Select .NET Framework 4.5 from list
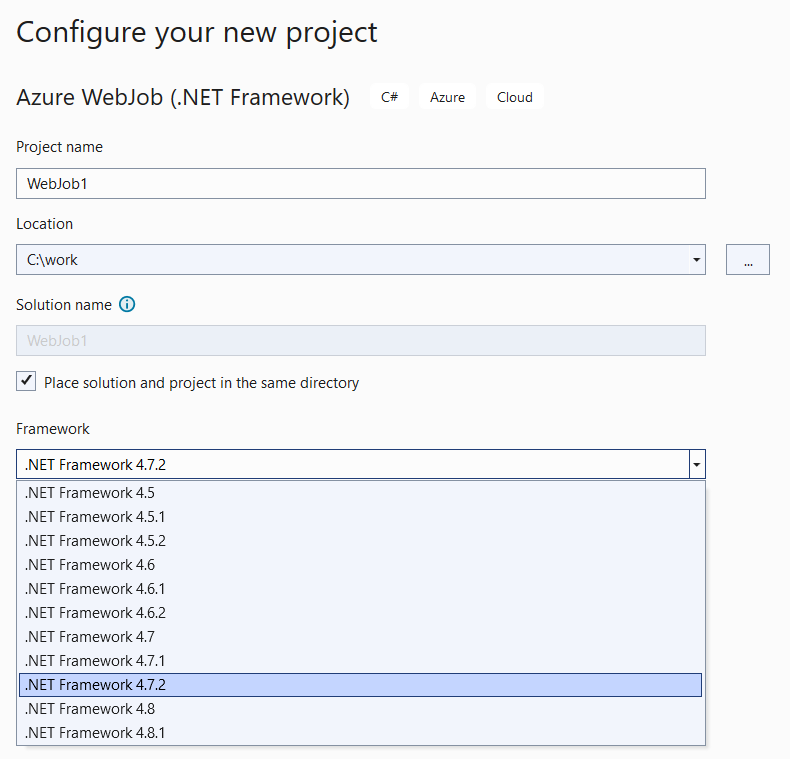 click(x=361, y=493)
